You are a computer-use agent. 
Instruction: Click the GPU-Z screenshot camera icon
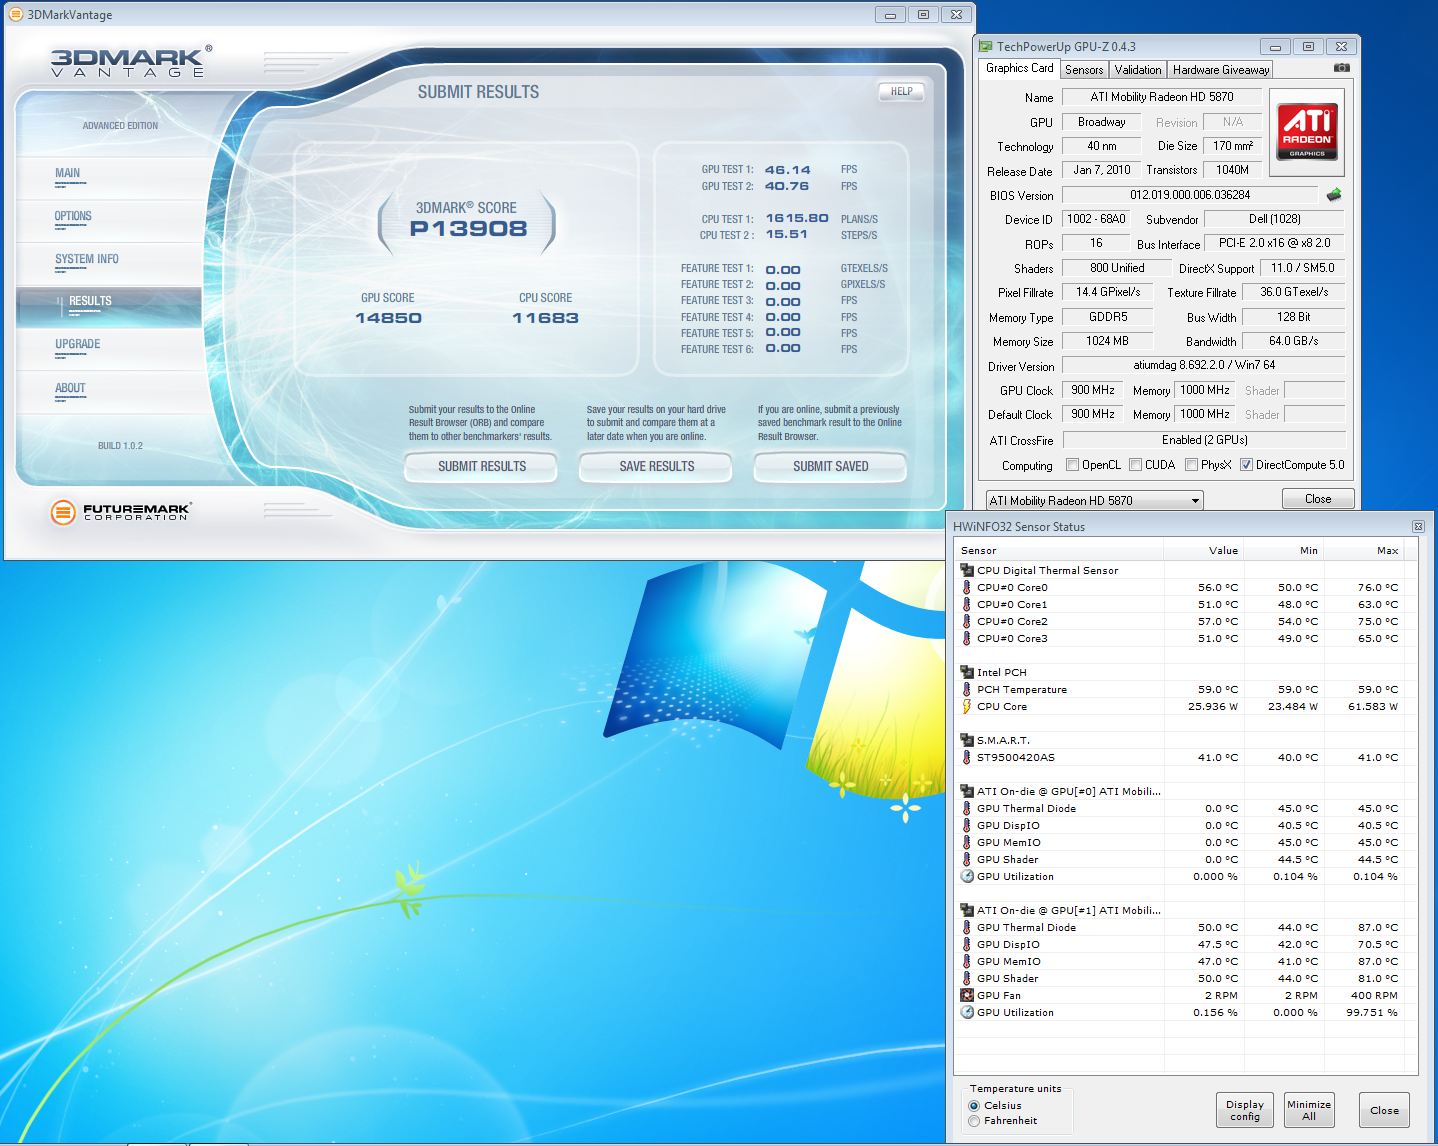click(x=1342, y=68)
